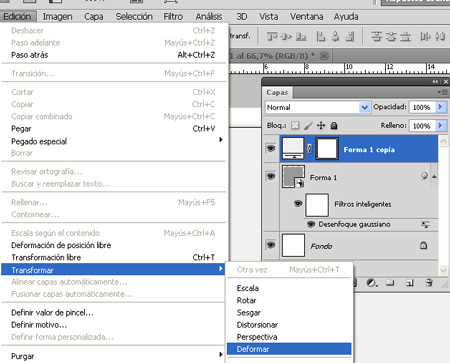Close document tab with X button
Image resolution: width=450 pixels, height=363 pixels.
324,56
